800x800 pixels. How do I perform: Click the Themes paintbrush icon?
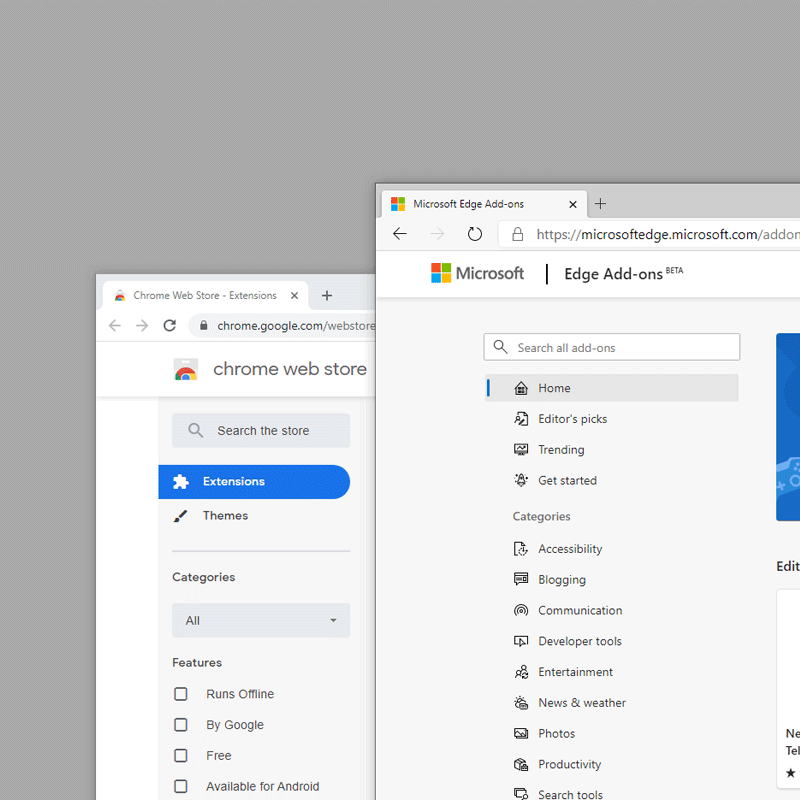[x=180, y=516]
